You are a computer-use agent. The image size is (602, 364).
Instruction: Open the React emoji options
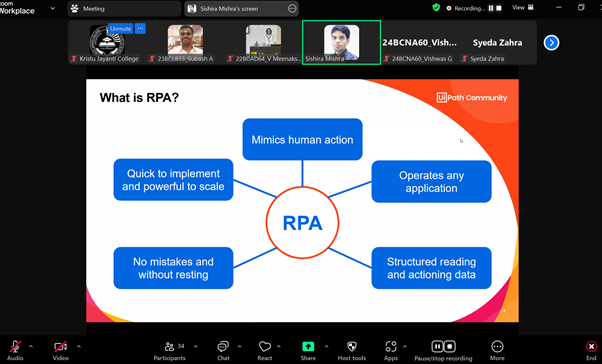(x=265, y=351)
